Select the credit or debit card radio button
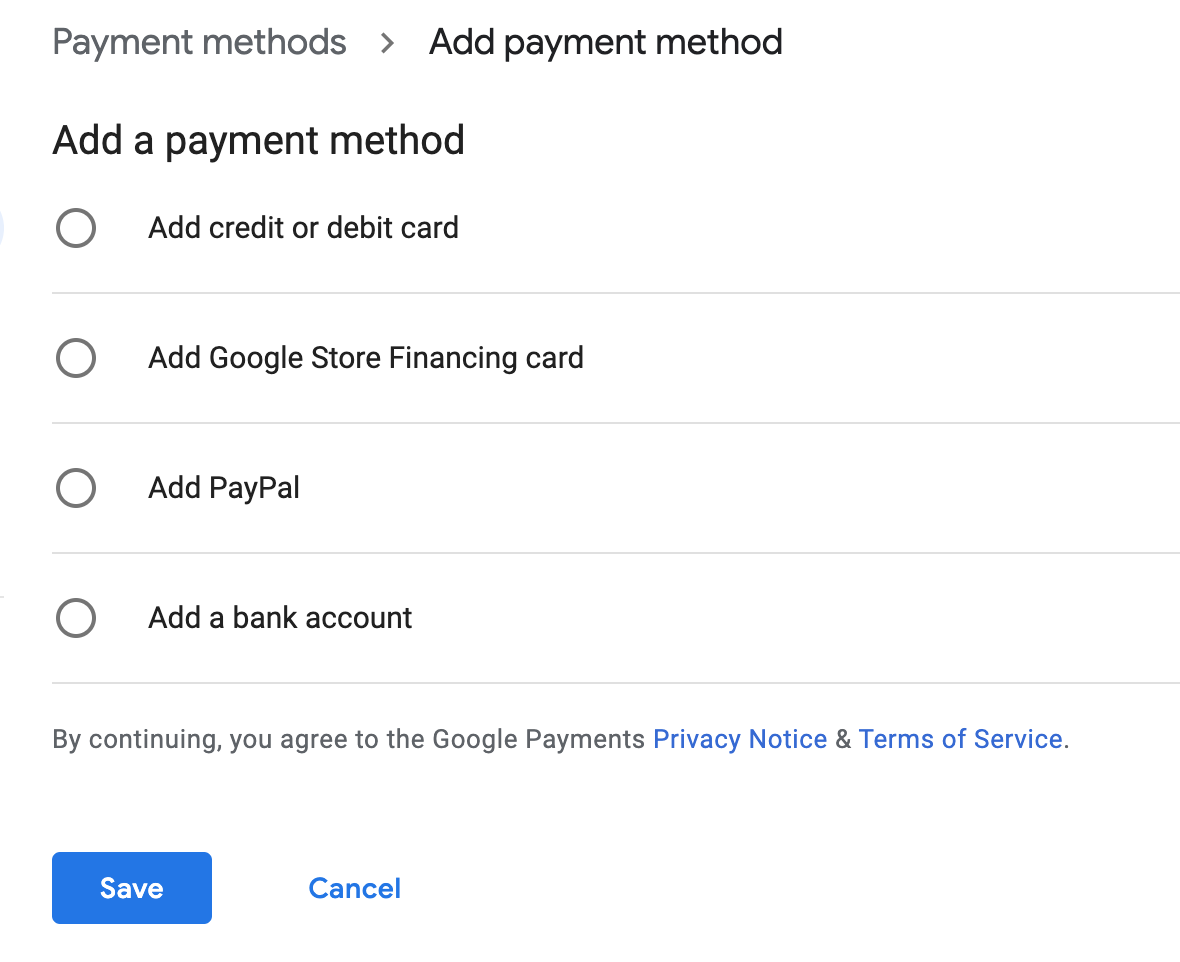 coord(76,228)
